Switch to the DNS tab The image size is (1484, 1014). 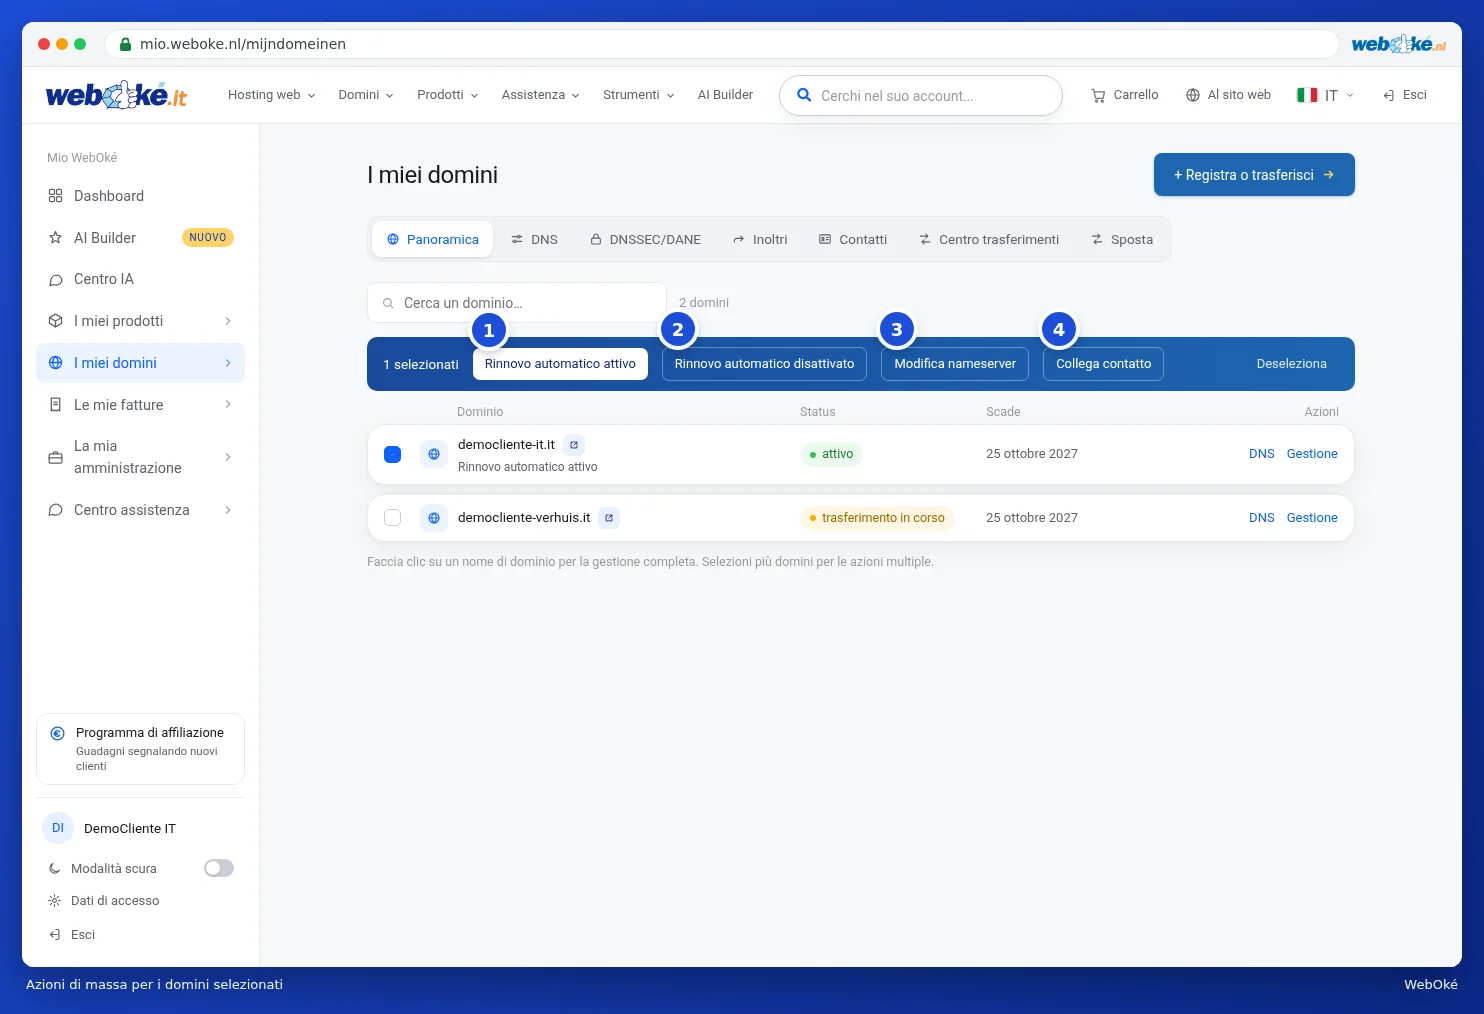535,240
